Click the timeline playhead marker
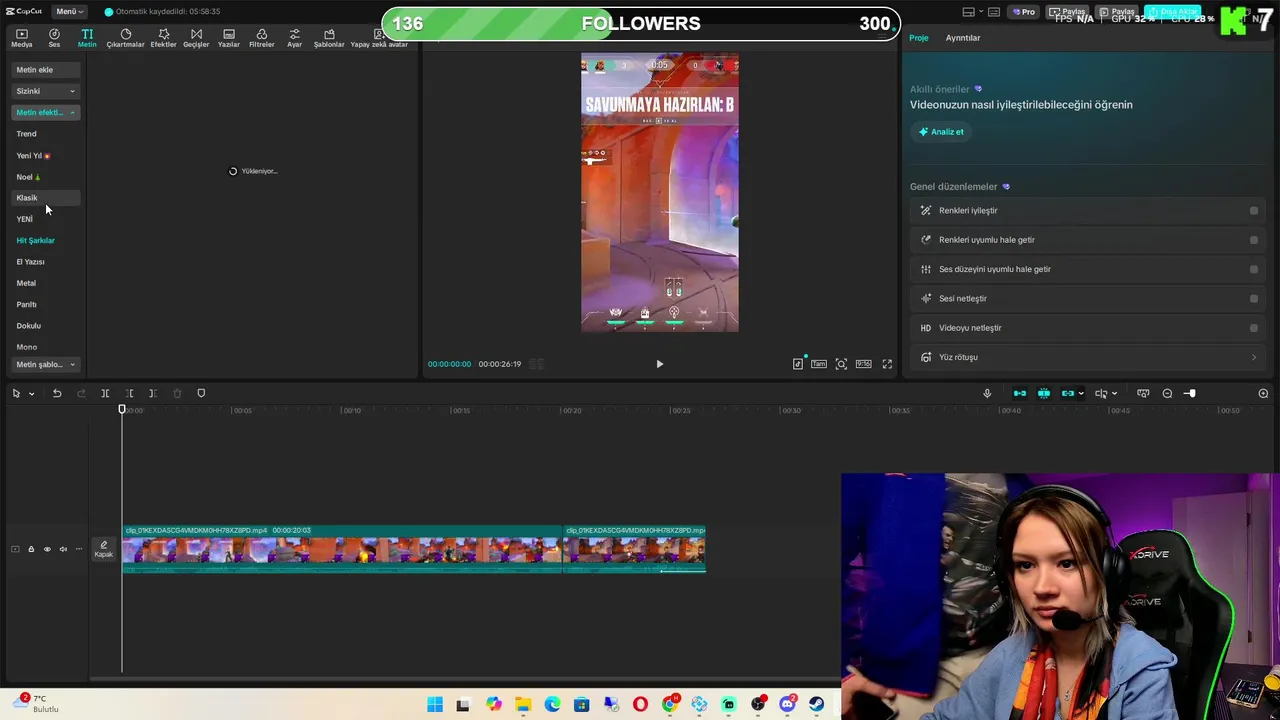 point(122,409)
